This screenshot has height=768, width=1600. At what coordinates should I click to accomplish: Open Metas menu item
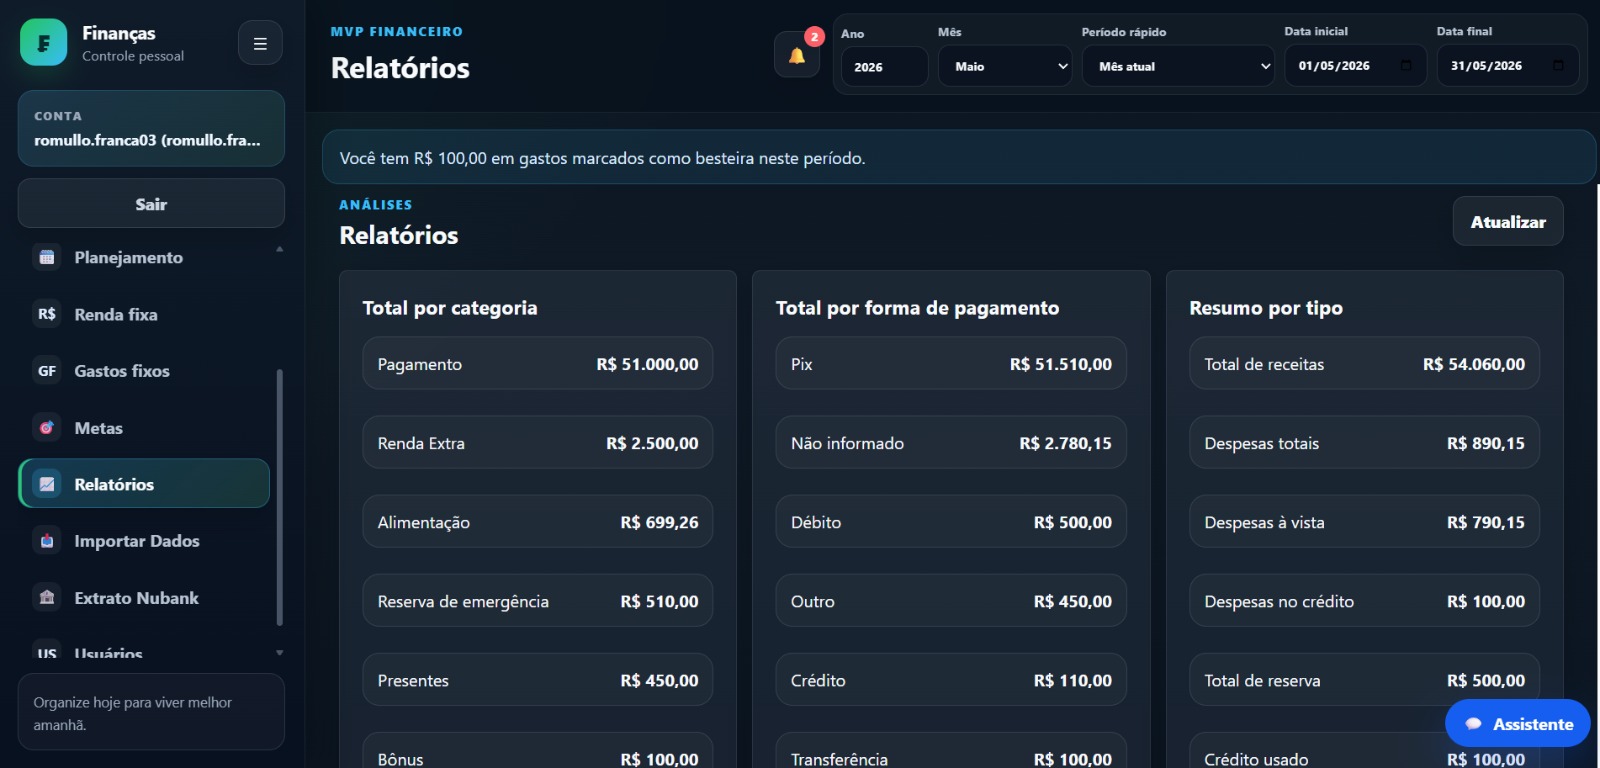pos(144,428)
